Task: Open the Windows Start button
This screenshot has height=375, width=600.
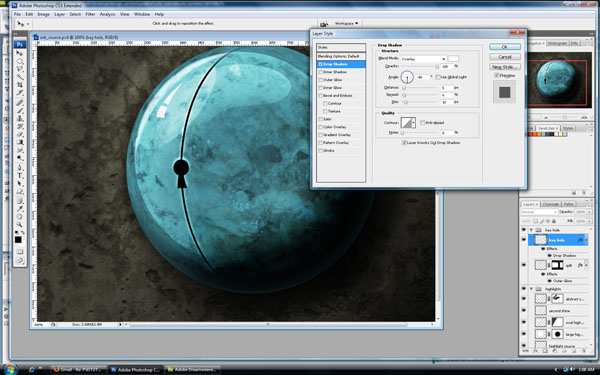Action: [10, 369]
